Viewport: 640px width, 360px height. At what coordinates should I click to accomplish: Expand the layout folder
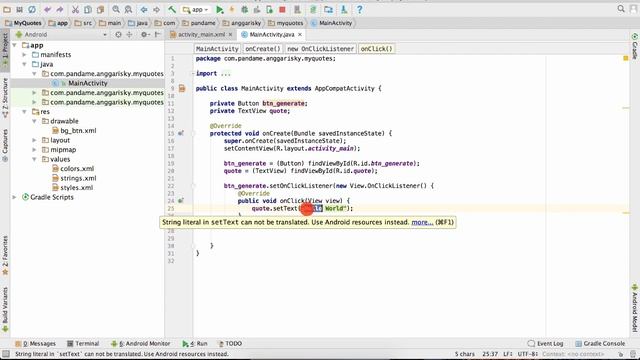click(x=34, y=140)
